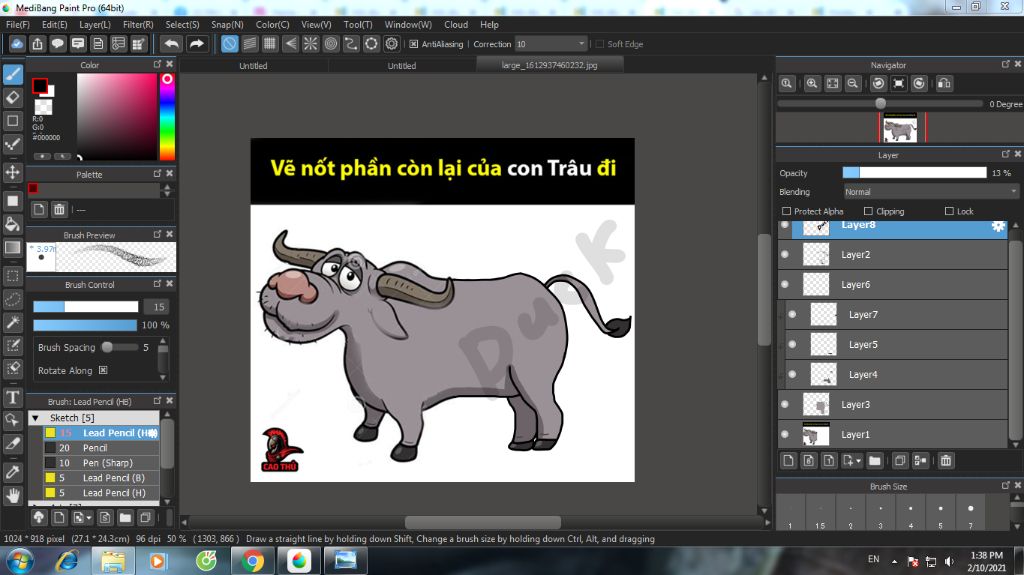Collapse the Sketch brush group
Viewport: 1024px width, 575px height.
(35, 418)
